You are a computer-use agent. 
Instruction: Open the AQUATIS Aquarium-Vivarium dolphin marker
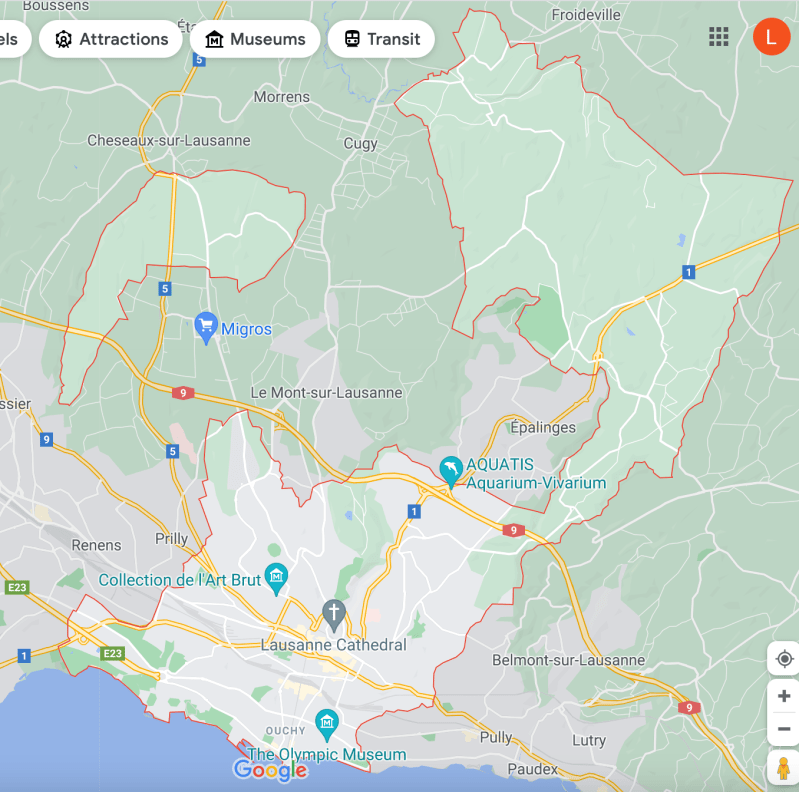click(x=451, y=470)
